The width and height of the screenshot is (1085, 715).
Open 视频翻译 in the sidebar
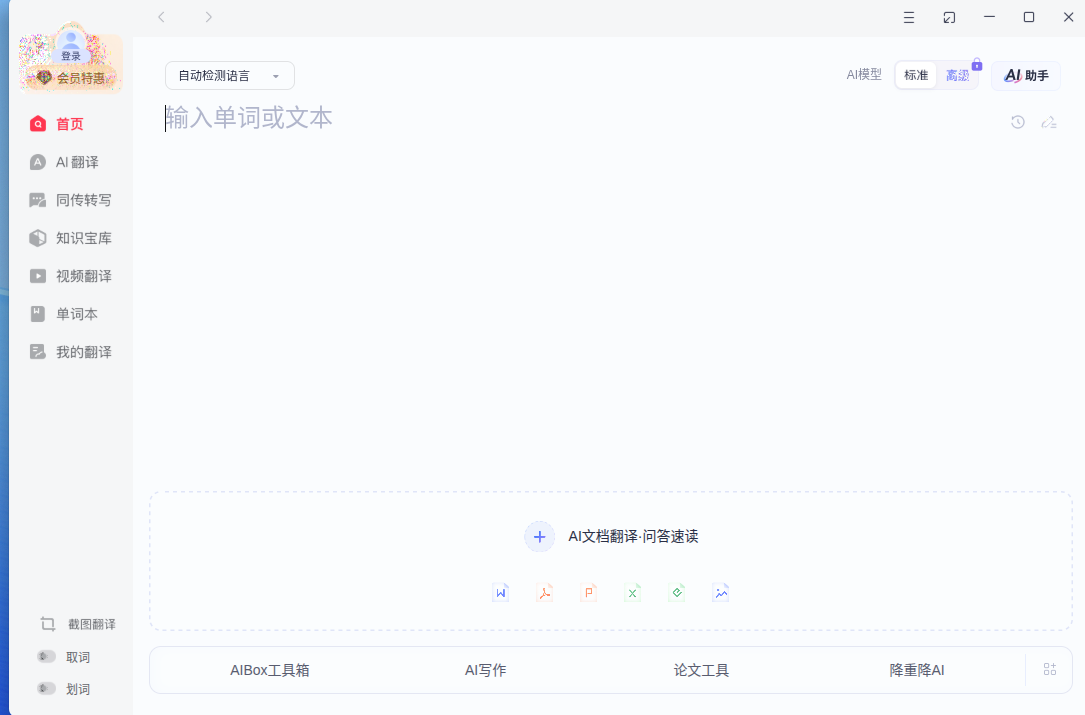tap(70, 276)
